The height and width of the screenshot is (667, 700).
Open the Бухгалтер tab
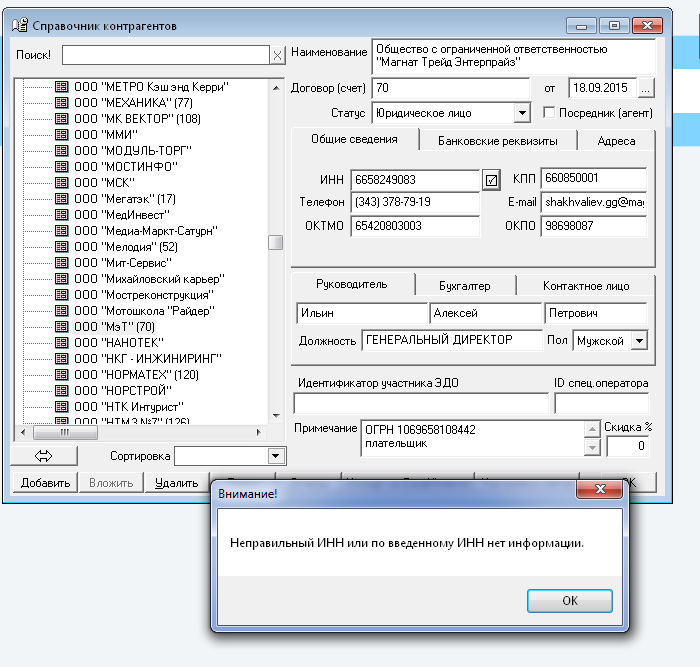[465, 286]
